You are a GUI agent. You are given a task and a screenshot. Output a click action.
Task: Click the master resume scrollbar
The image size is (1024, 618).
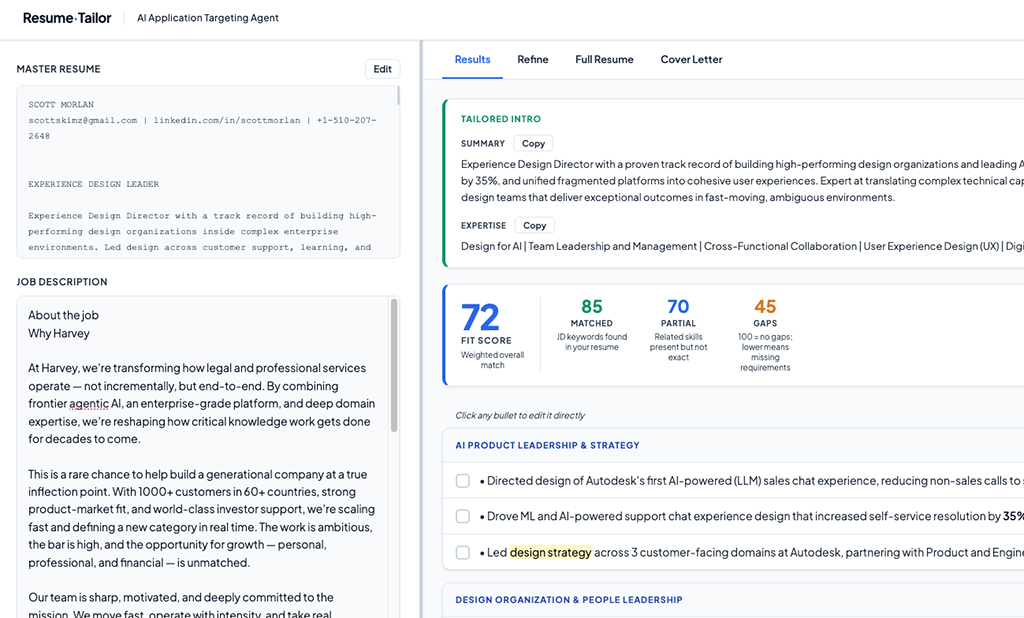pos(398,95)
